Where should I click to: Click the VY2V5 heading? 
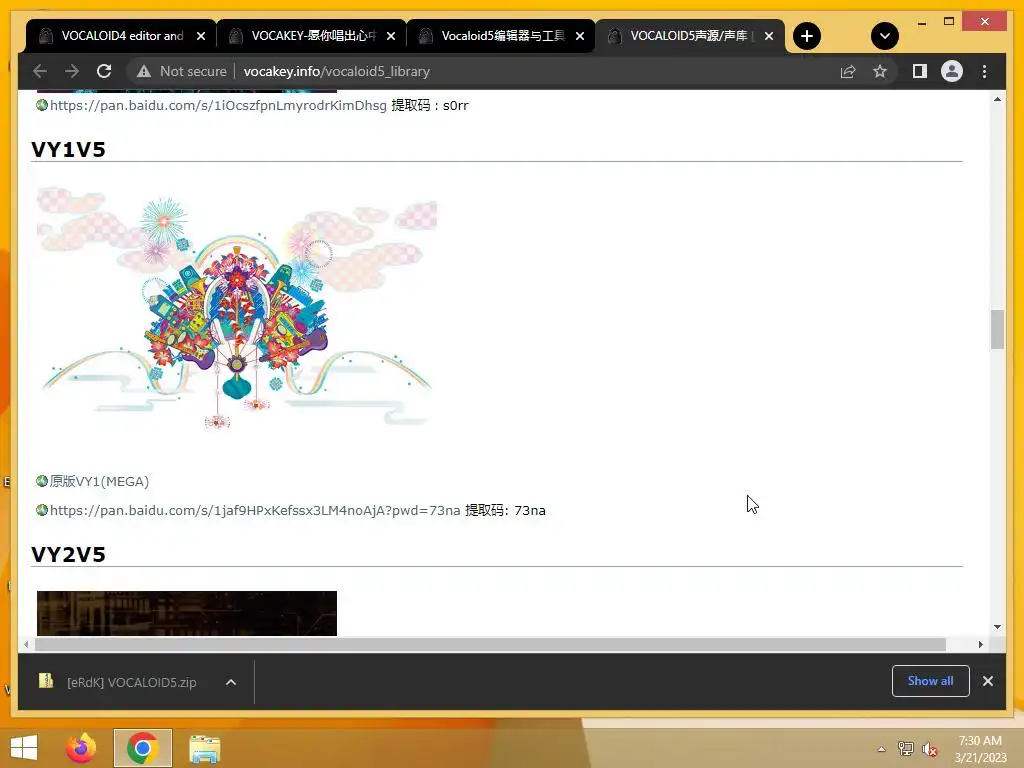(x=69, y=554)
